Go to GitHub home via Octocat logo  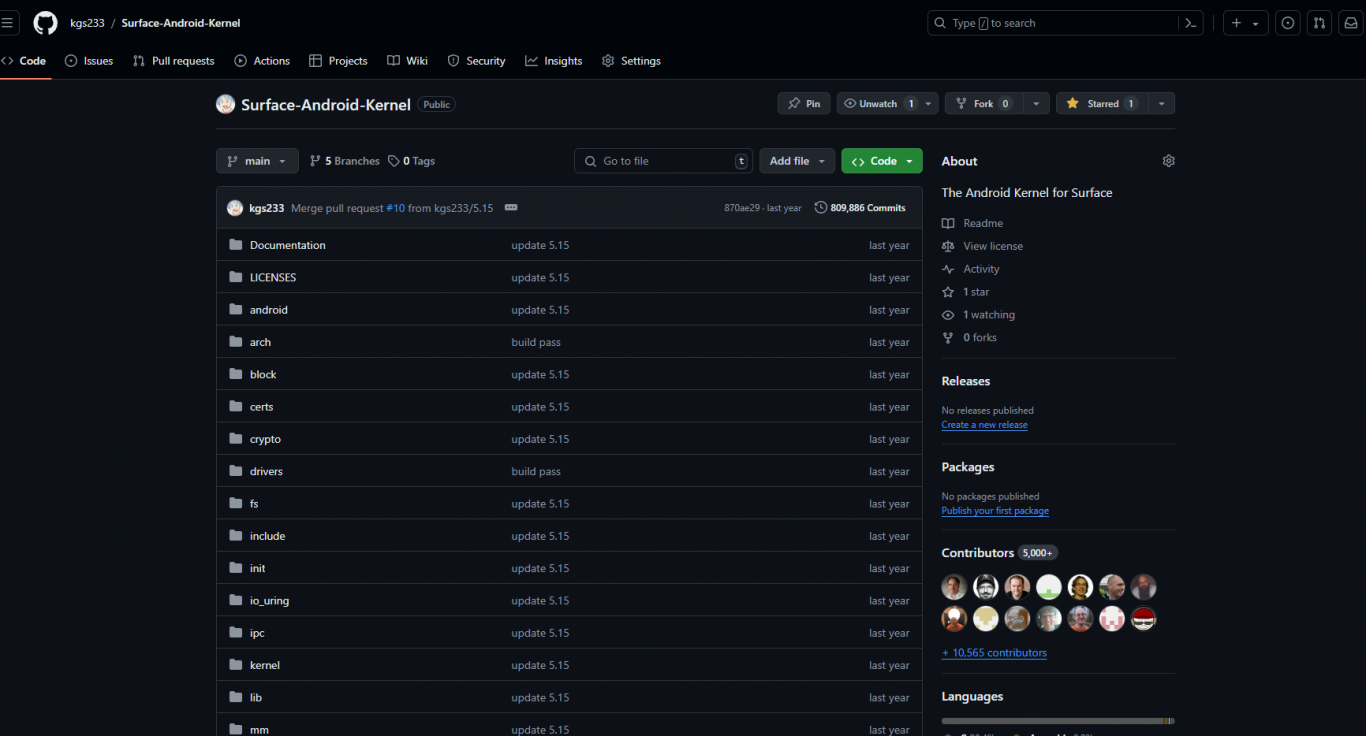point(46,23)
